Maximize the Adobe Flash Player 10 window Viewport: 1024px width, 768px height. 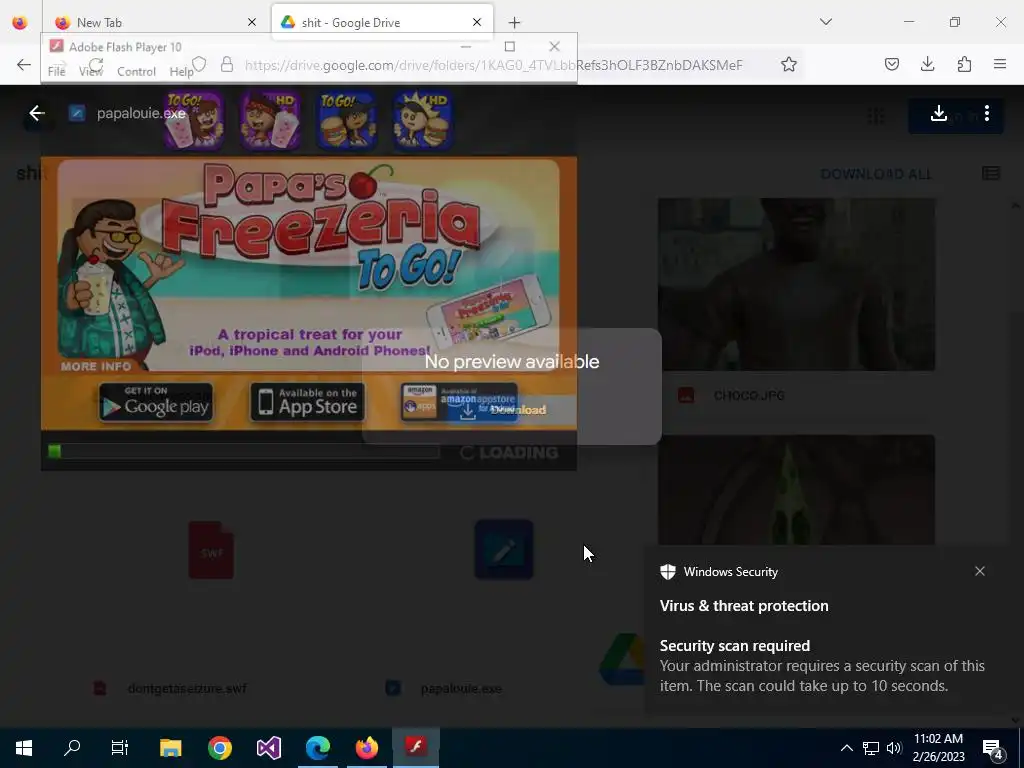pos(510,46)
